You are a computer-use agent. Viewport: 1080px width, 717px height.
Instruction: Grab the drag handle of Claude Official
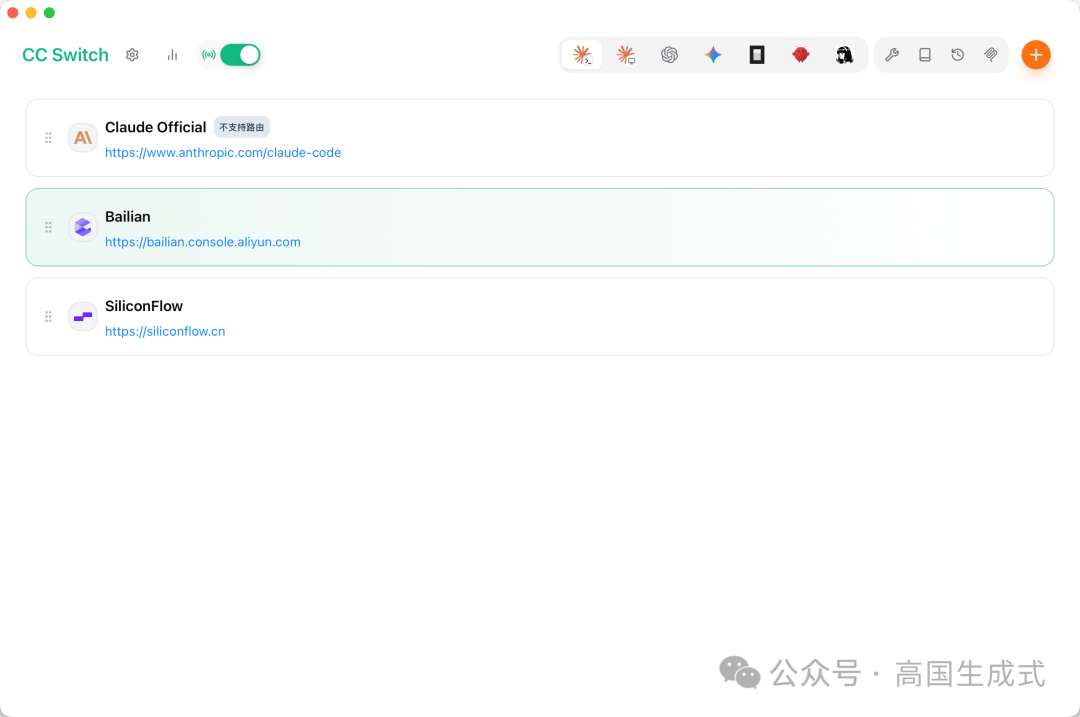[x=48, y=138]
